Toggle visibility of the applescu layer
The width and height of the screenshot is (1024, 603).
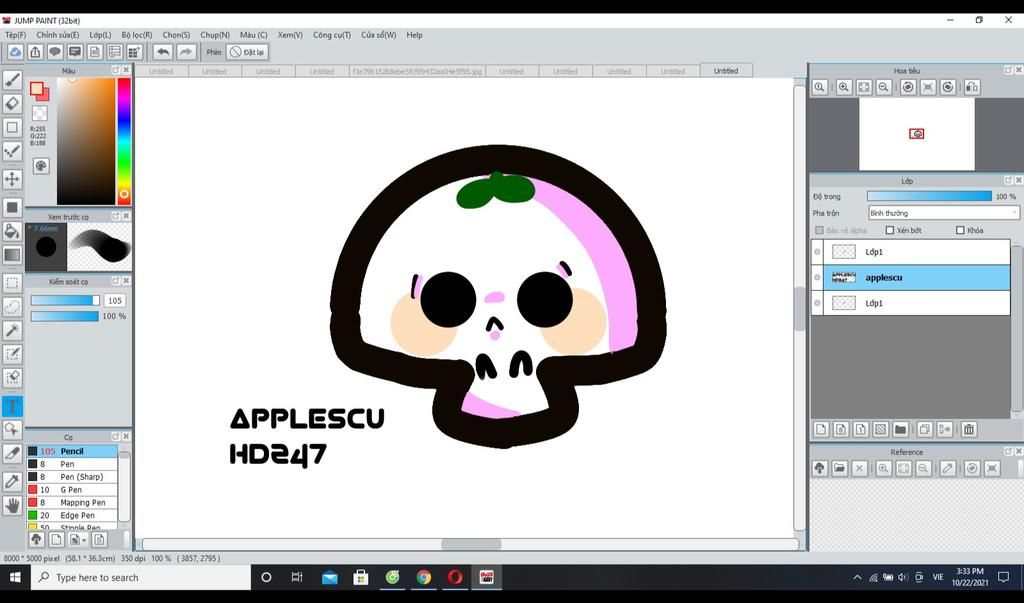coord(817,278)
